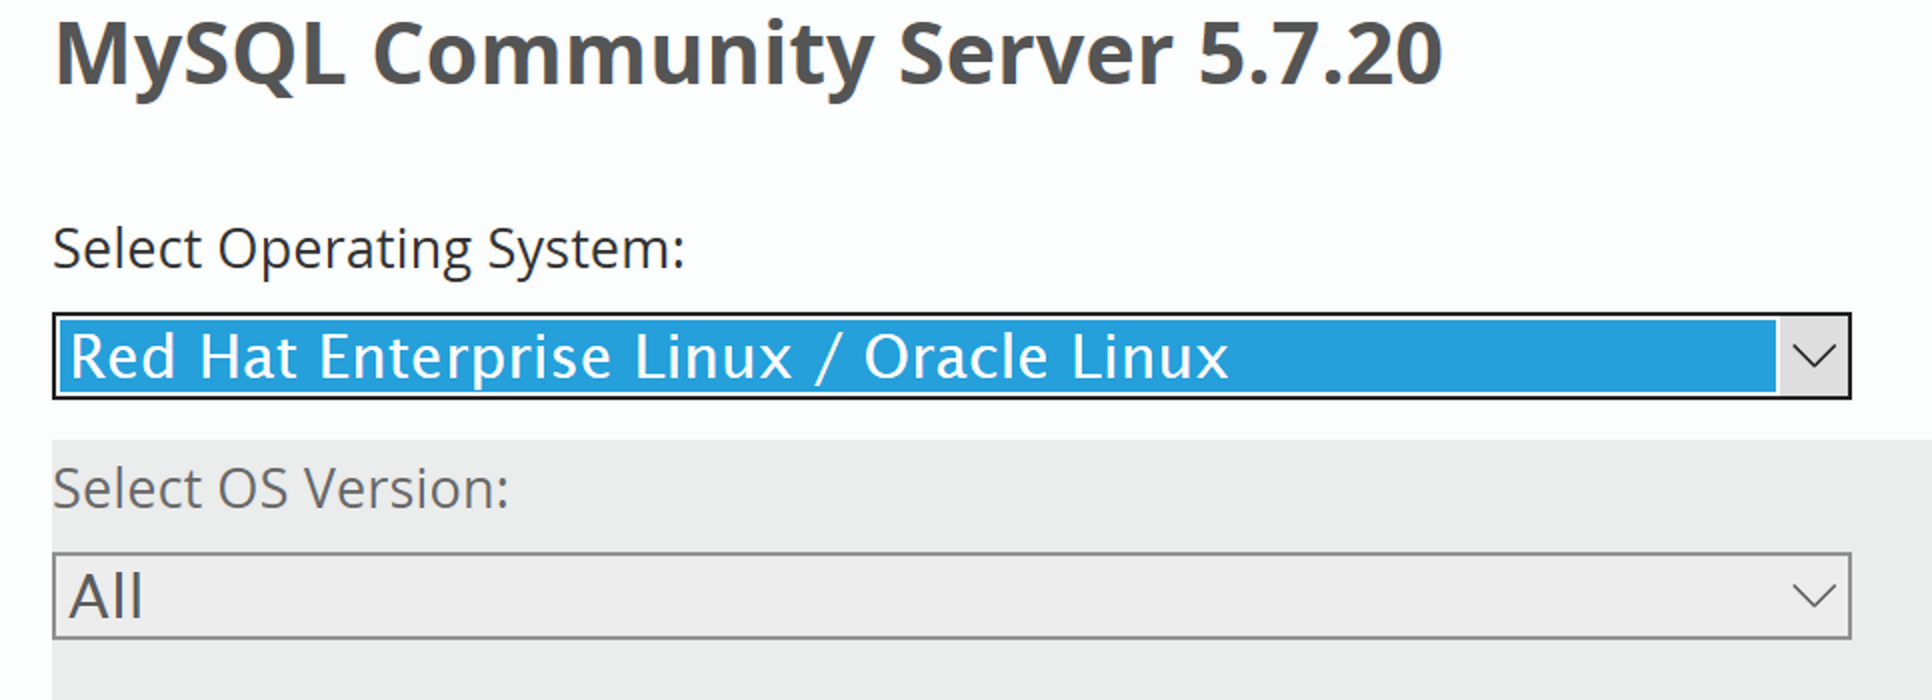
Task: Select the highlighted Red Hat Enterprise Linux option
Action: click(x=648, y=357)
